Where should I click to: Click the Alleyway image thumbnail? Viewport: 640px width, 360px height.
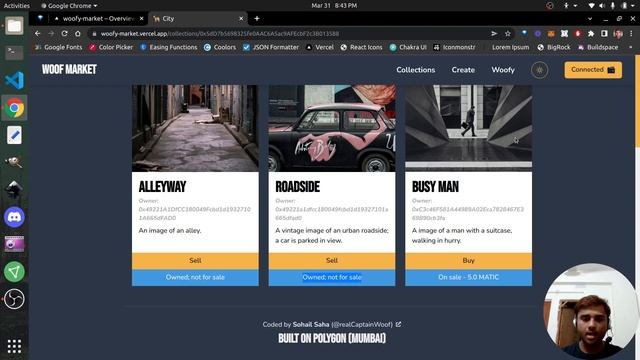pos(195,128)
